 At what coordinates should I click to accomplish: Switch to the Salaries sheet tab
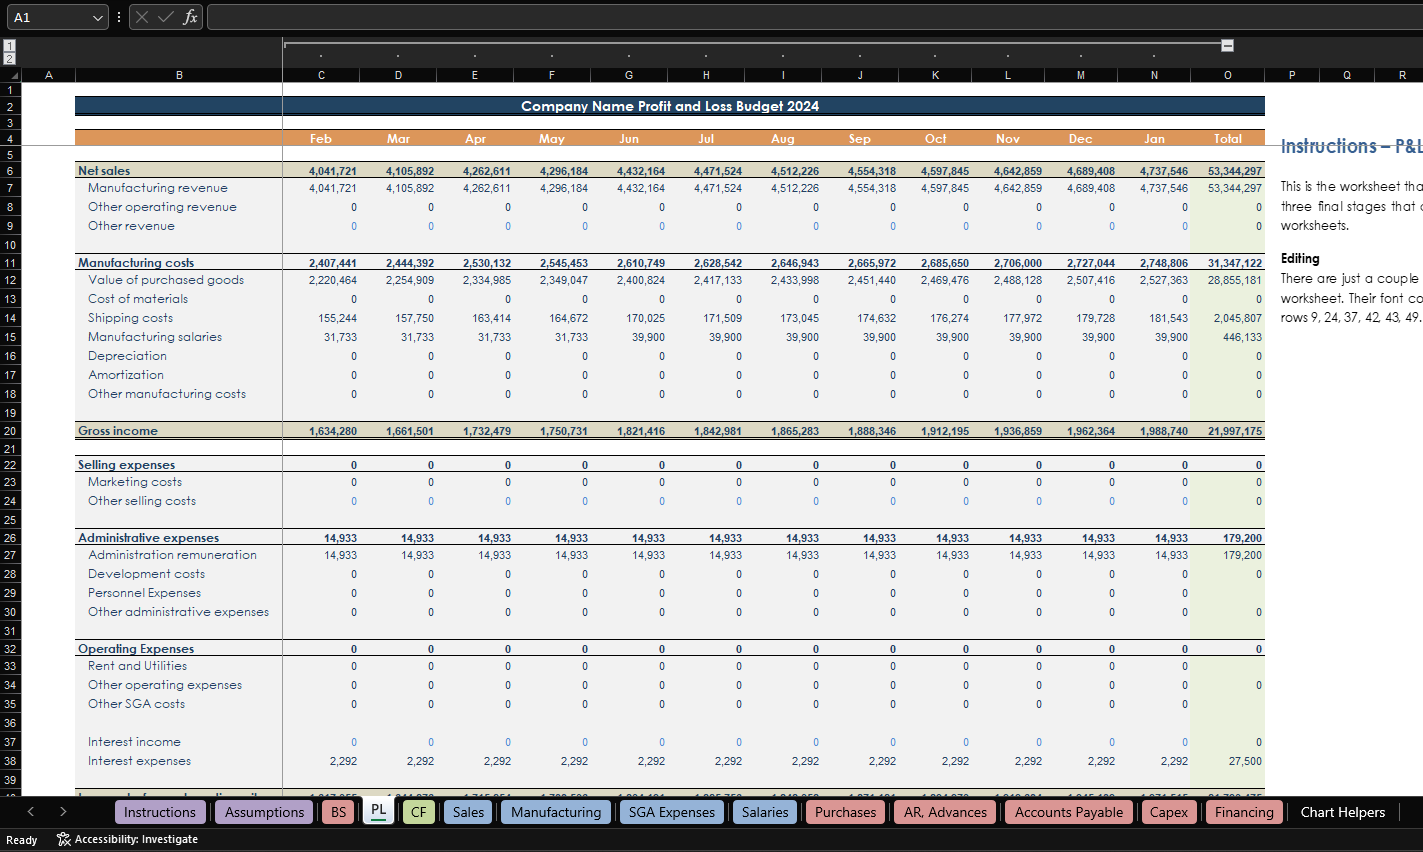(765, 812)
